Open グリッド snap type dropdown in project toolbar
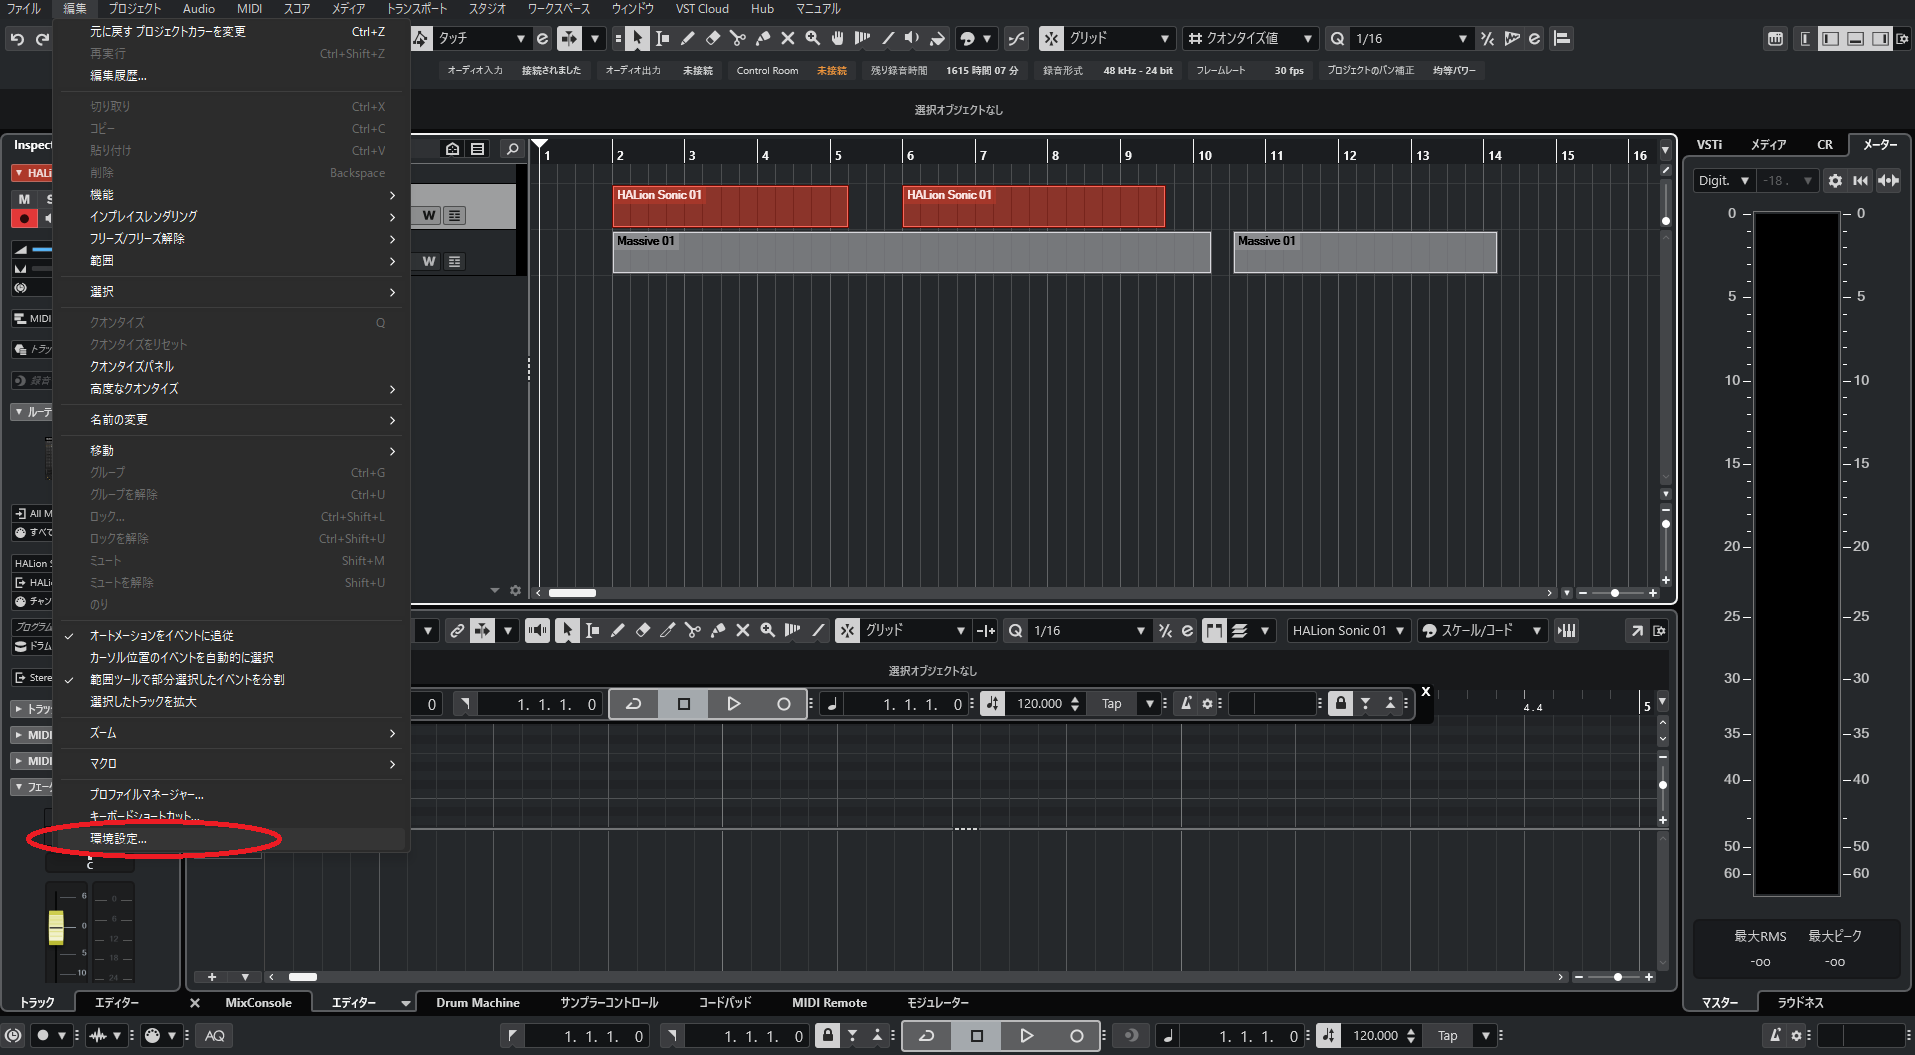1915x1055 pixels. 1119,38
